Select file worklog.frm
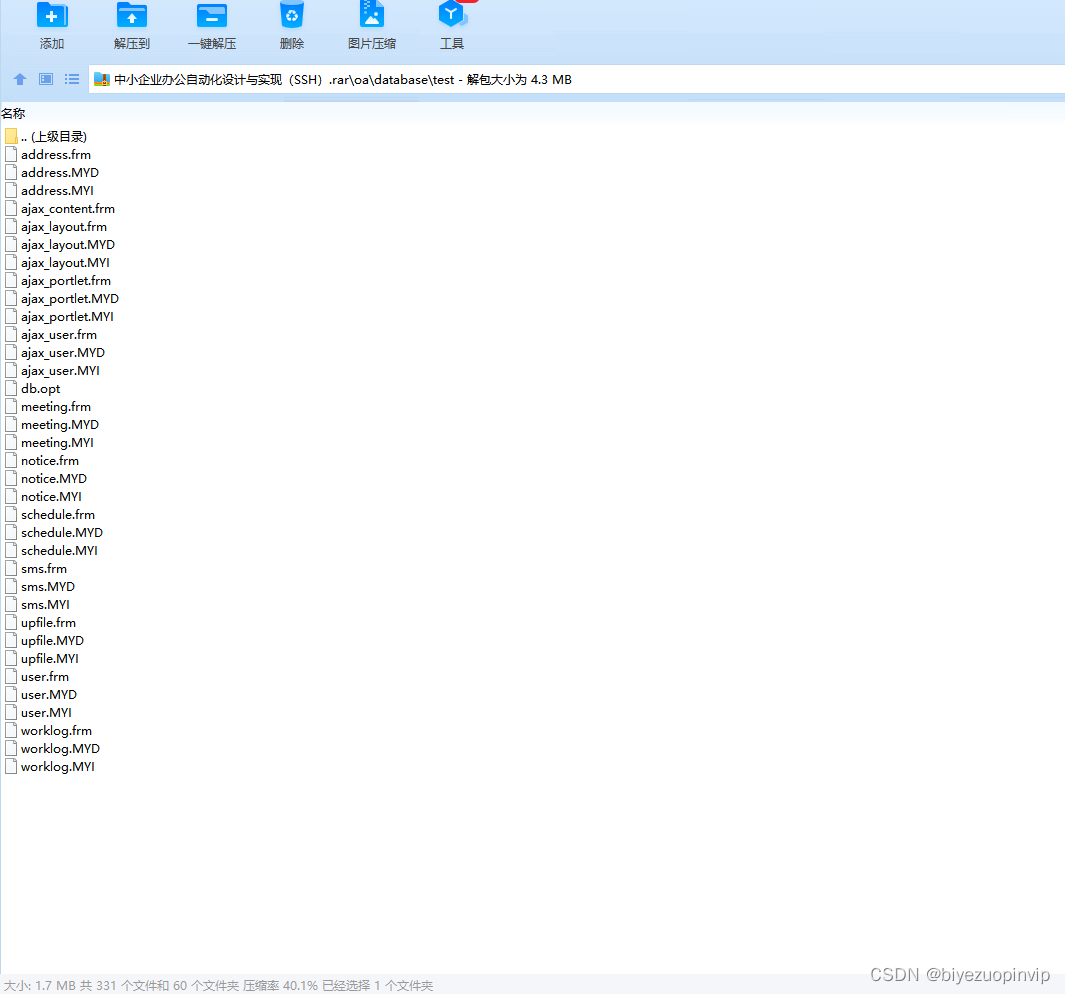The image size is (1065, 994). [x=56, y=730]
